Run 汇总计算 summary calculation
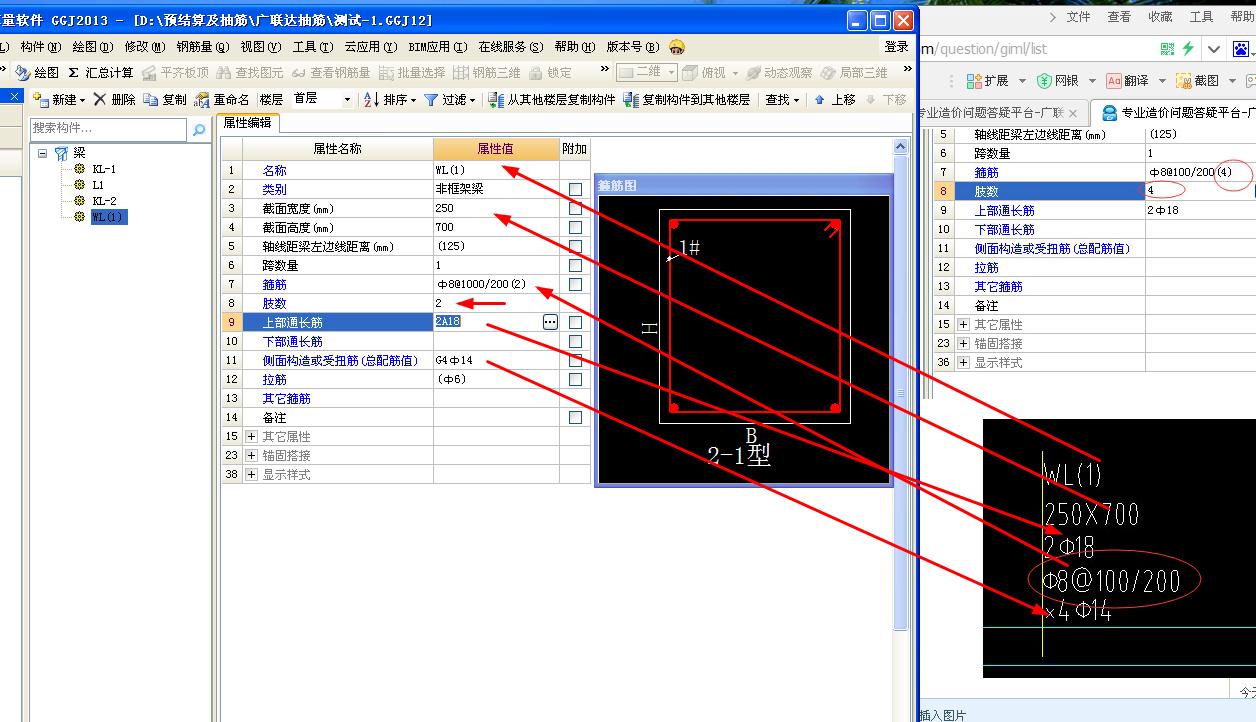Image resolution: width=1256 pixels, height=722 pixels. coord(101,72)
